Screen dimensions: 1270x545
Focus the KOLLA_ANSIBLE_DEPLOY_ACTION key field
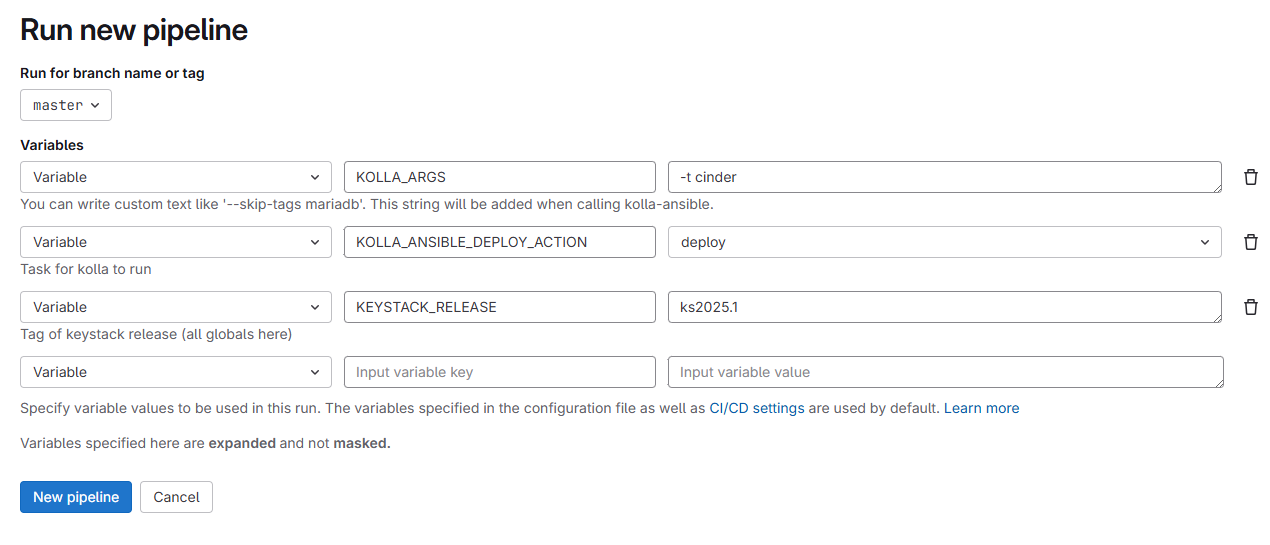(x=499, y=242)
